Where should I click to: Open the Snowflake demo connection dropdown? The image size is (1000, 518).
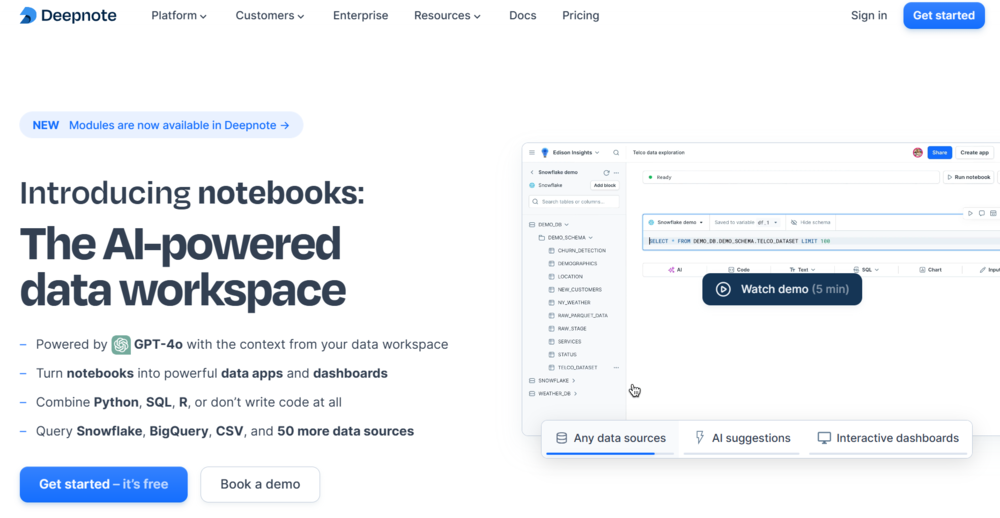(675, 223)
